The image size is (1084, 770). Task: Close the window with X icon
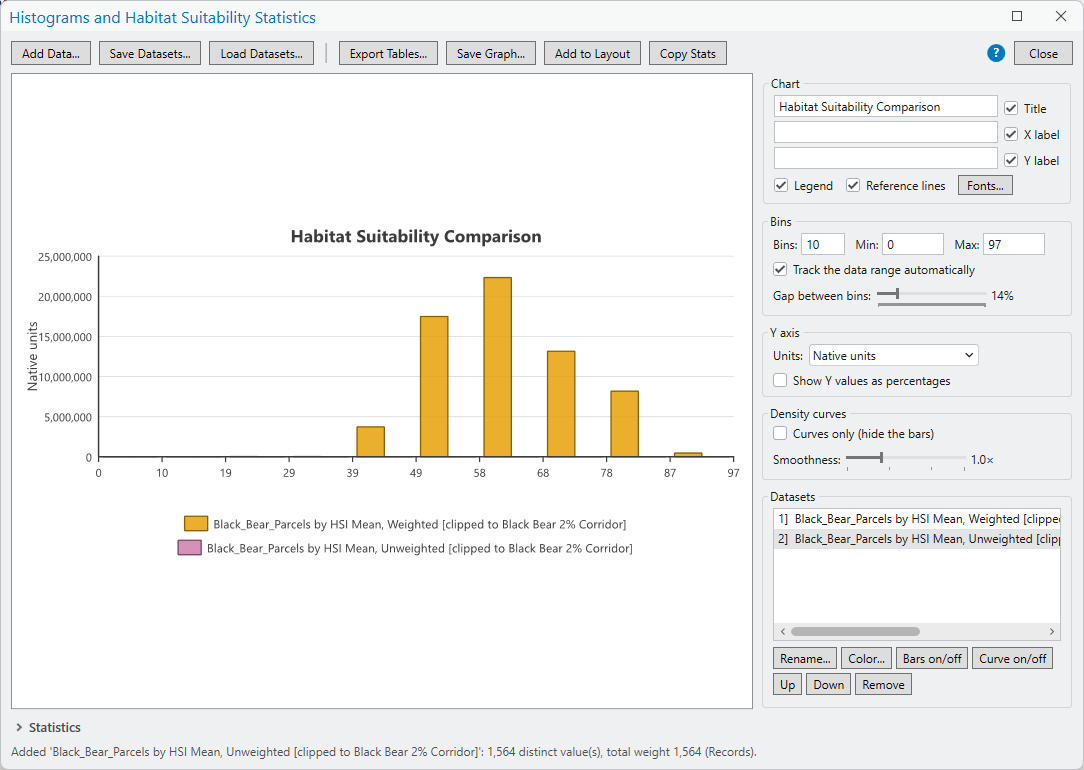tap(1060, 16)
